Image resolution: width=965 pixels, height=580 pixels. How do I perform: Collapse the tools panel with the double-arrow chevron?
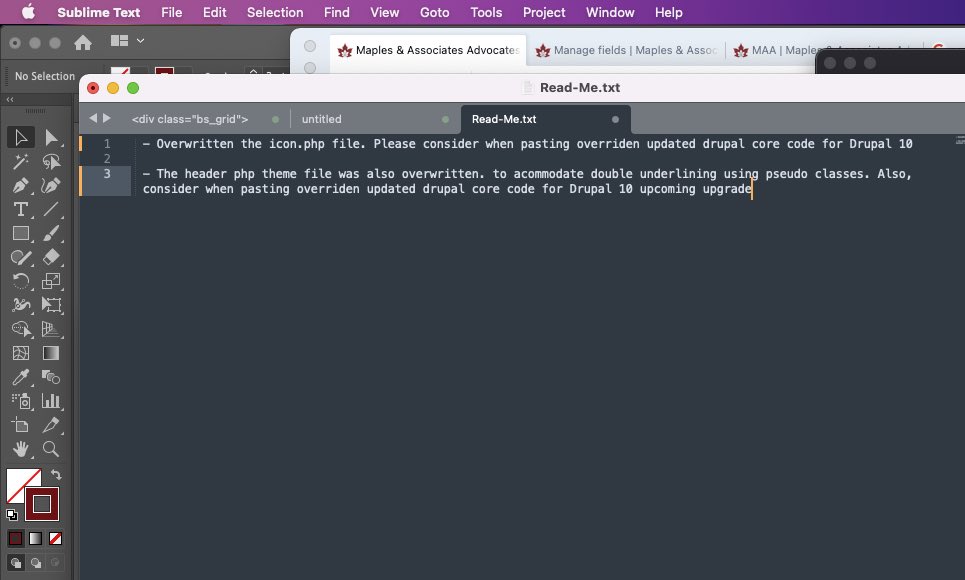click(x=8, y=100)
